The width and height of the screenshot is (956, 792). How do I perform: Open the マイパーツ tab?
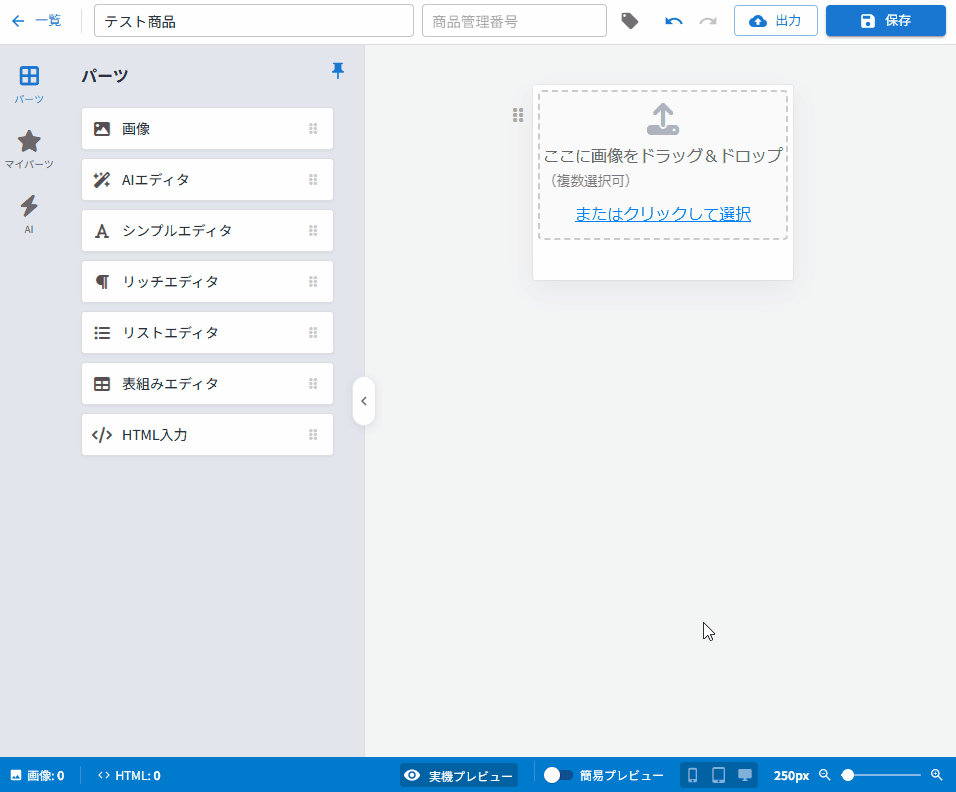[x=29, y=149]
